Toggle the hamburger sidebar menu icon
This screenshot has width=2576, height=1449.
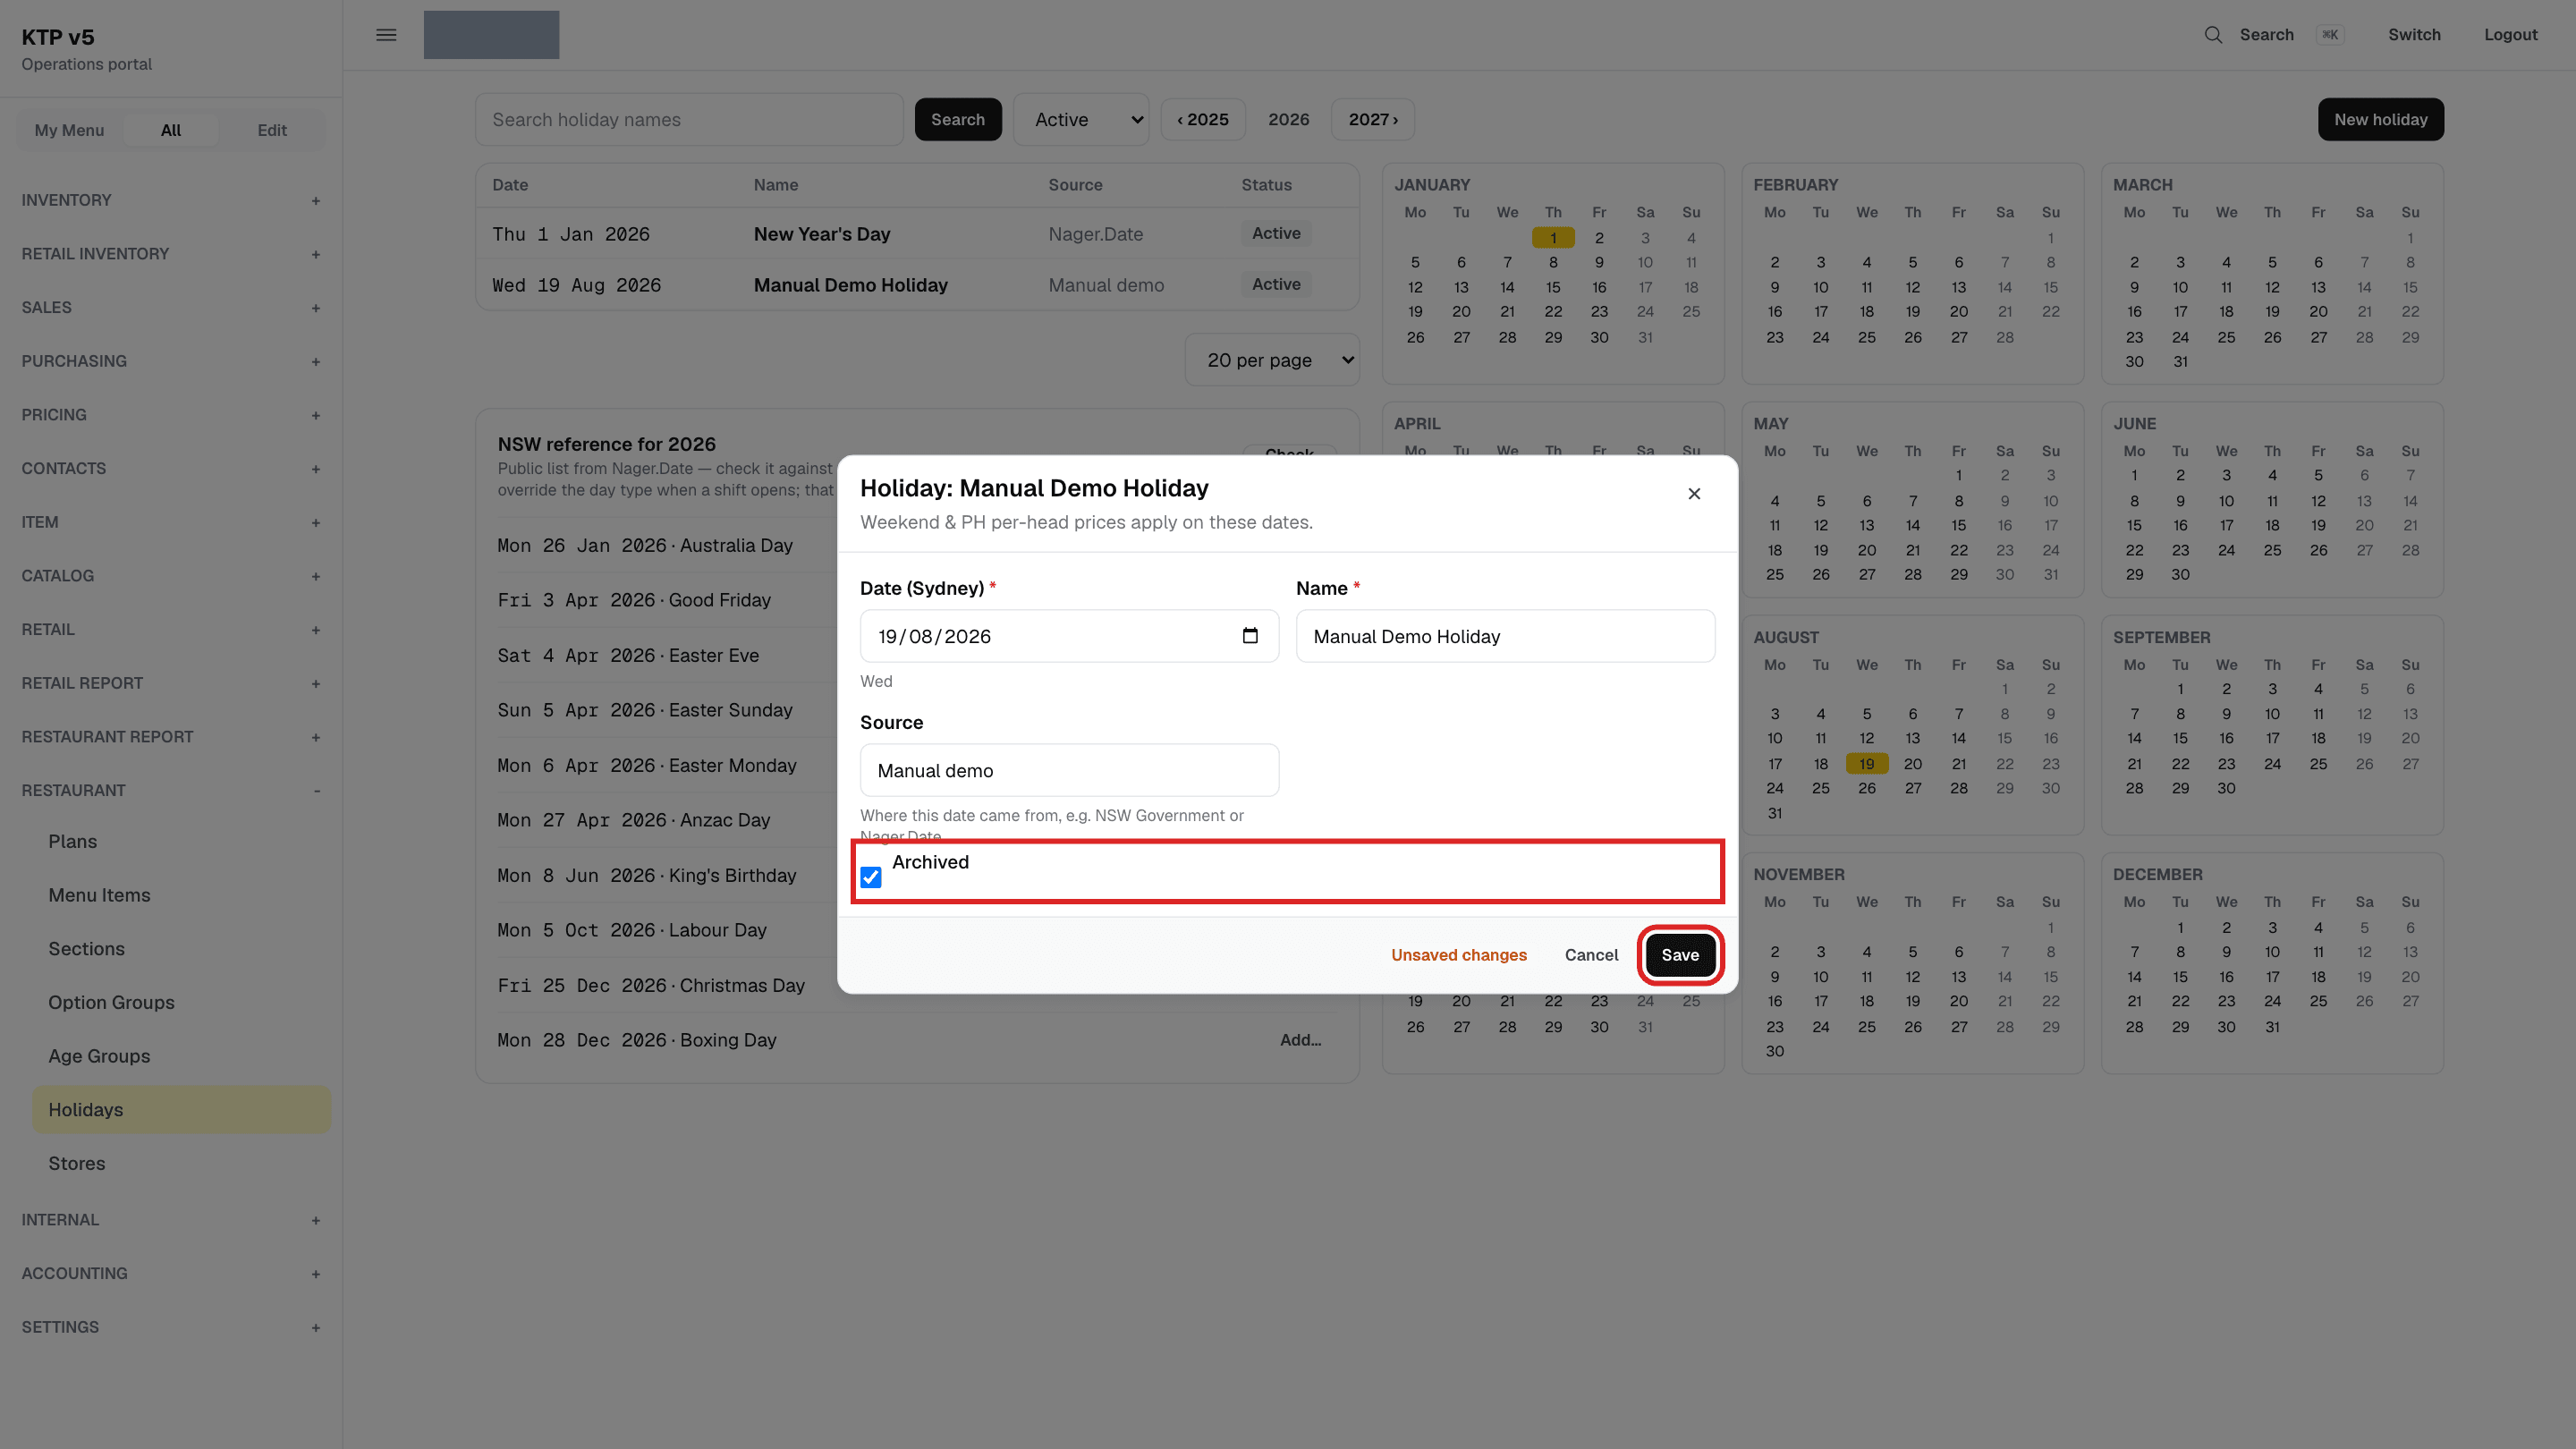386,35
